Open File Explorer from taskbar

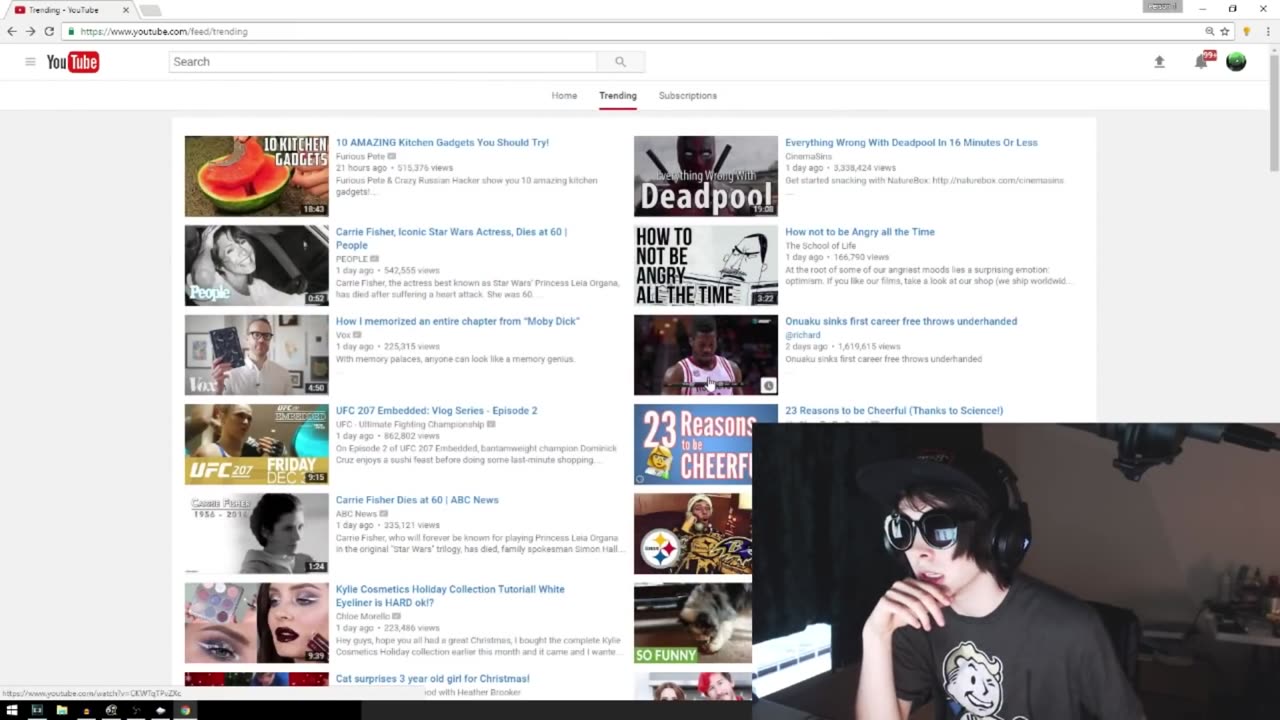coord(62,710)
